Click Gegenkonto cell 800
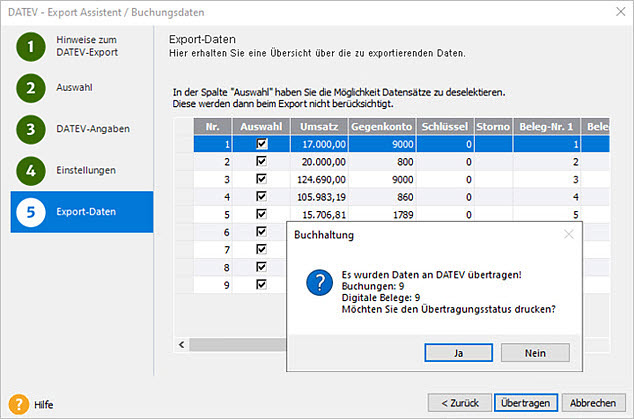 382,162
